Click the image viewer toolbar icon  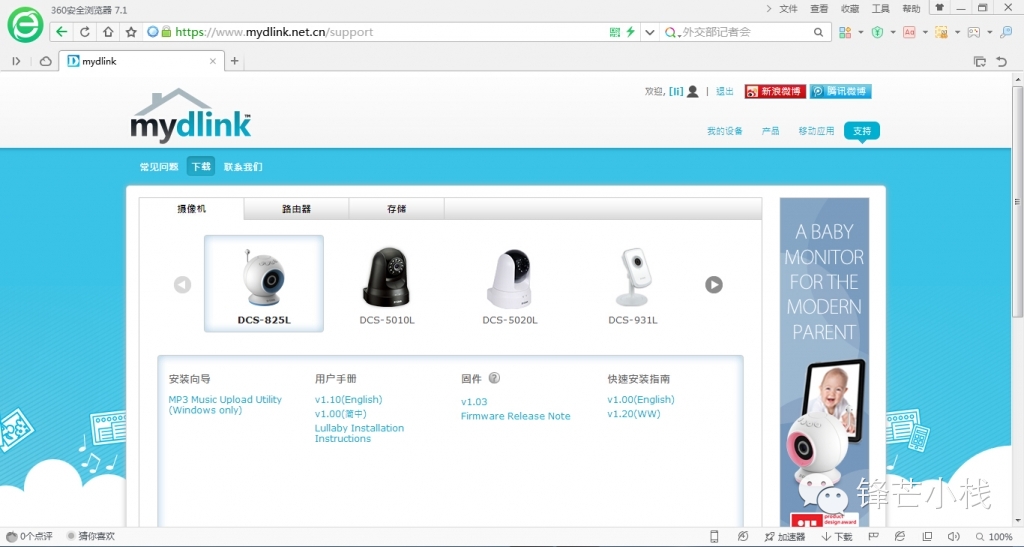coord(974,32)
